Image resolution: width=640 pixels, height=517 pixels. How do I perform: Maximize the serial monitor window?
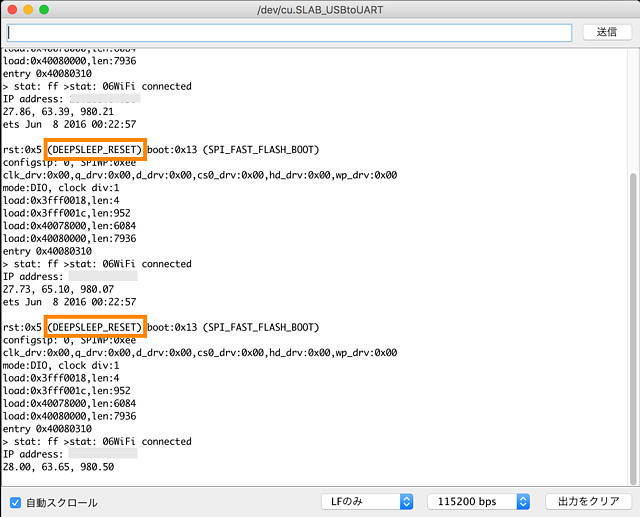pyautogui.click(x=44, y=10)
